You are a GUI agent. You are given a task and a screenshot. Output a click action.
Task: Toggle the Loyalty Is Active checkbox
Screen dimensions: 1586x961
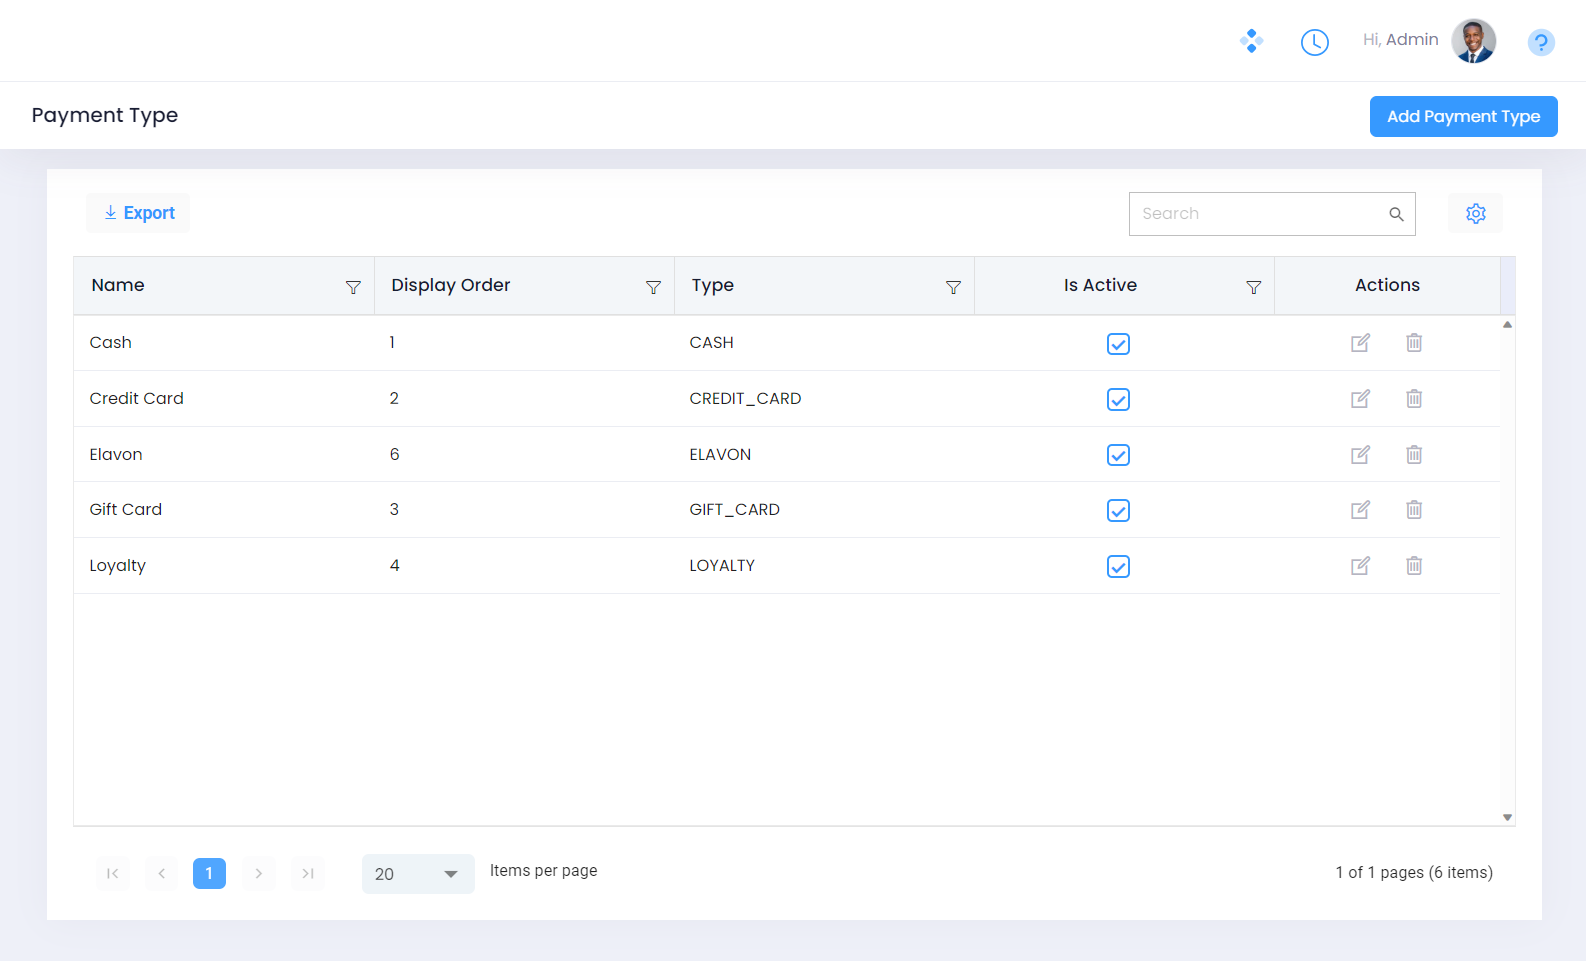coord(1118,567)
